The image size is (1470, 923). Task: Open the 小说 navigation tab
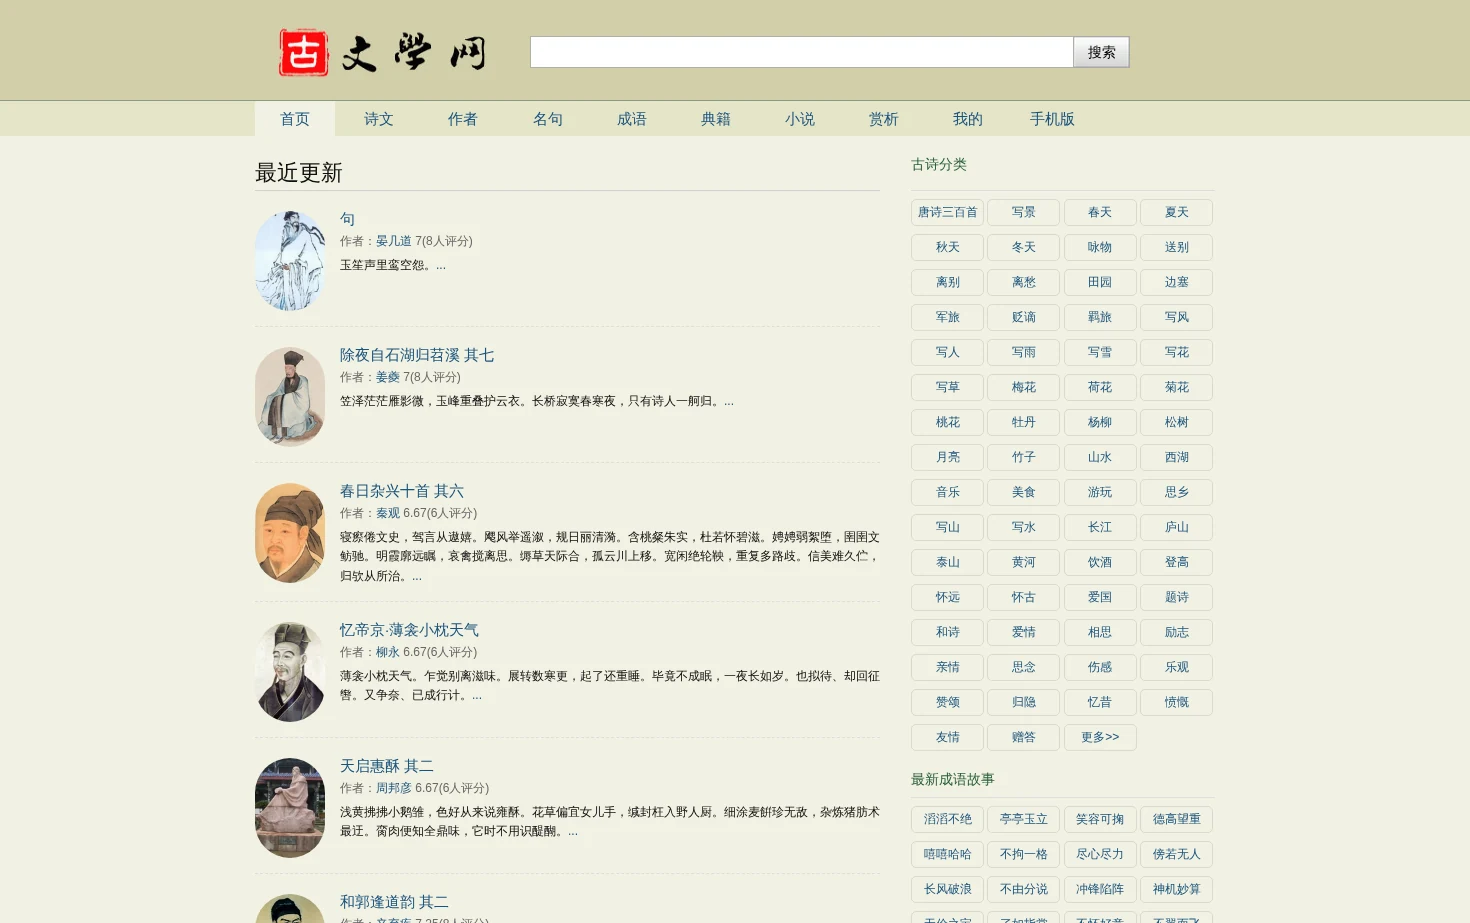pos(800,119)
